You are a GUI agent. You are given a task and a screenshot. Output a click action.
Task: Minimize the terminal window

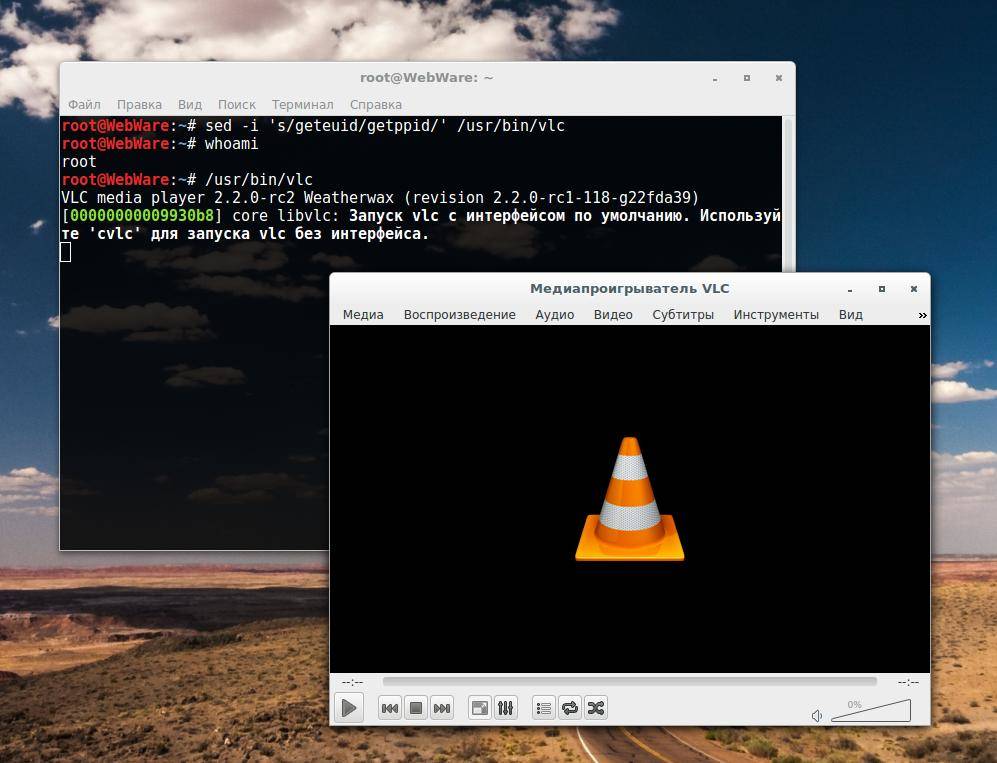click(715, 78)
